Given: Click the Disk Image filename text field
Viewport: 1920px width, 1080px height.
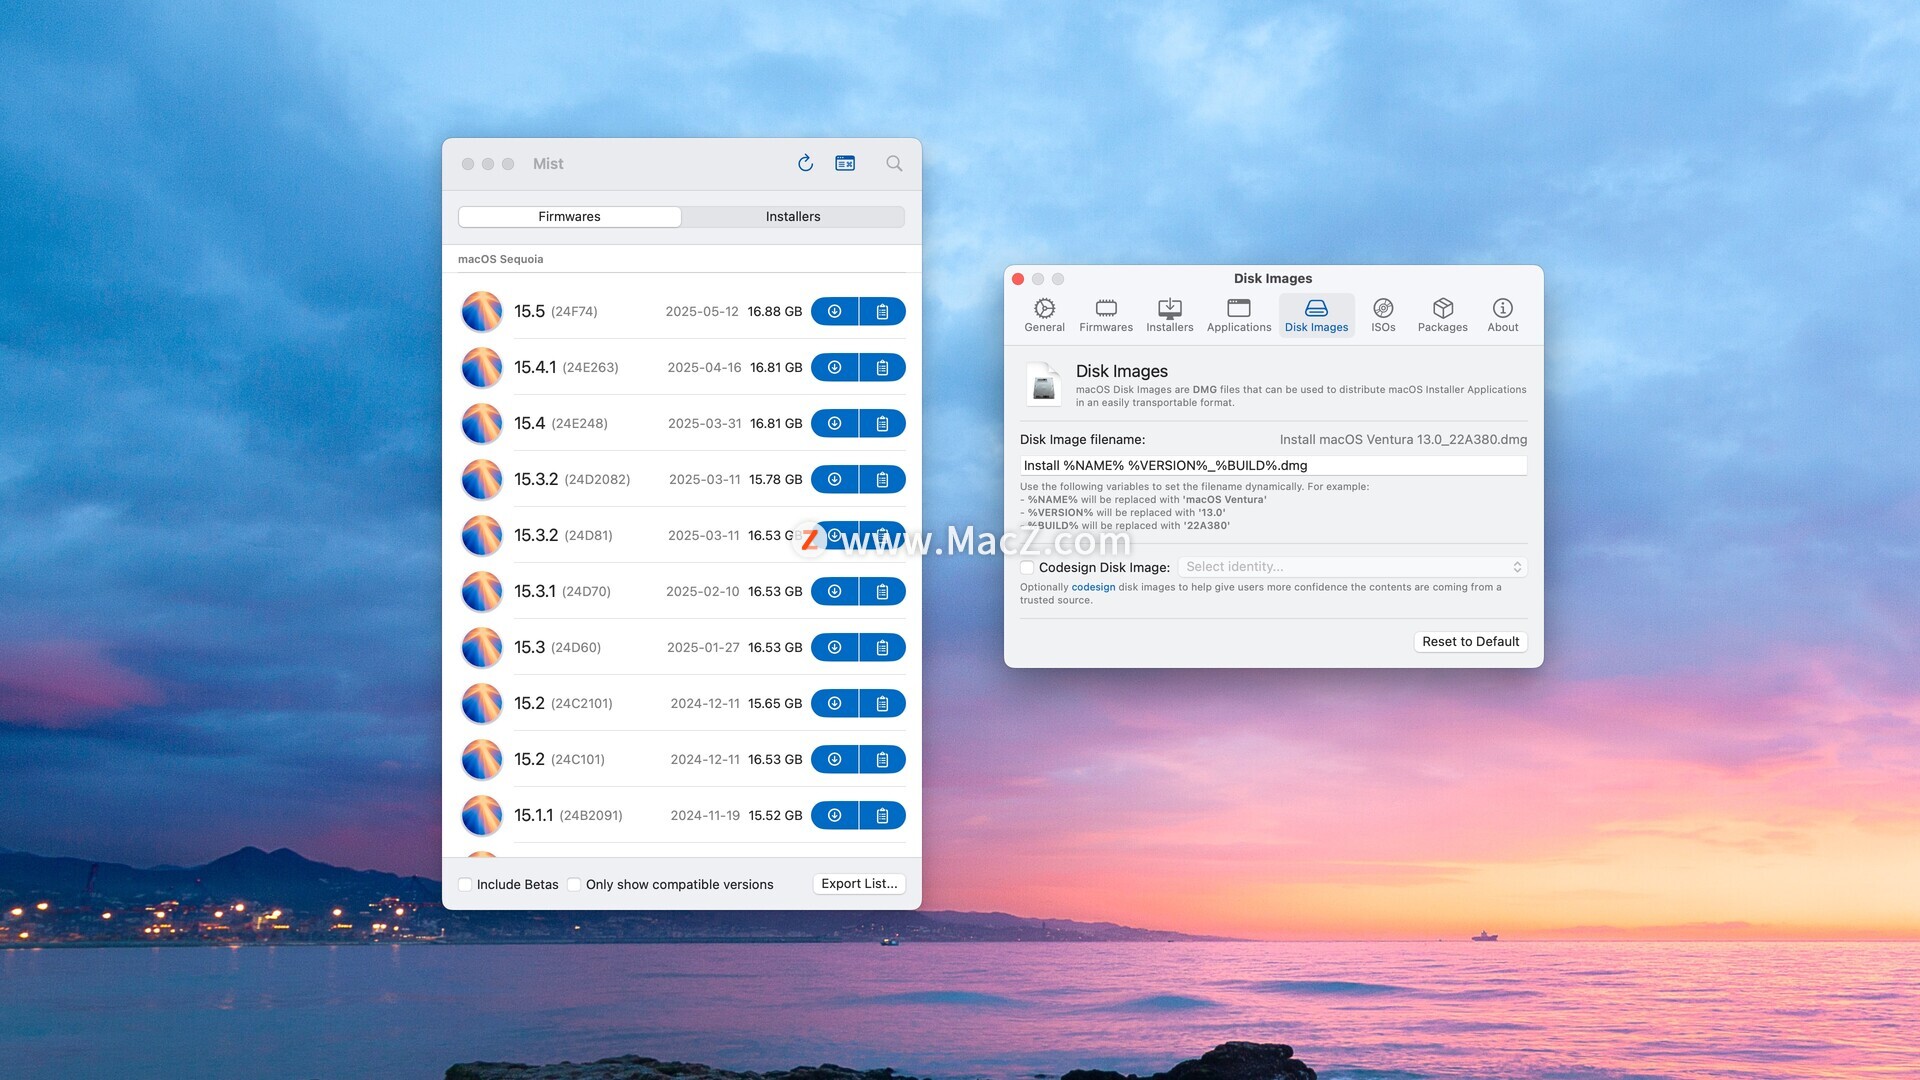Looking at the screenshot, I should pyautogui.click(x=1273, y=466).
